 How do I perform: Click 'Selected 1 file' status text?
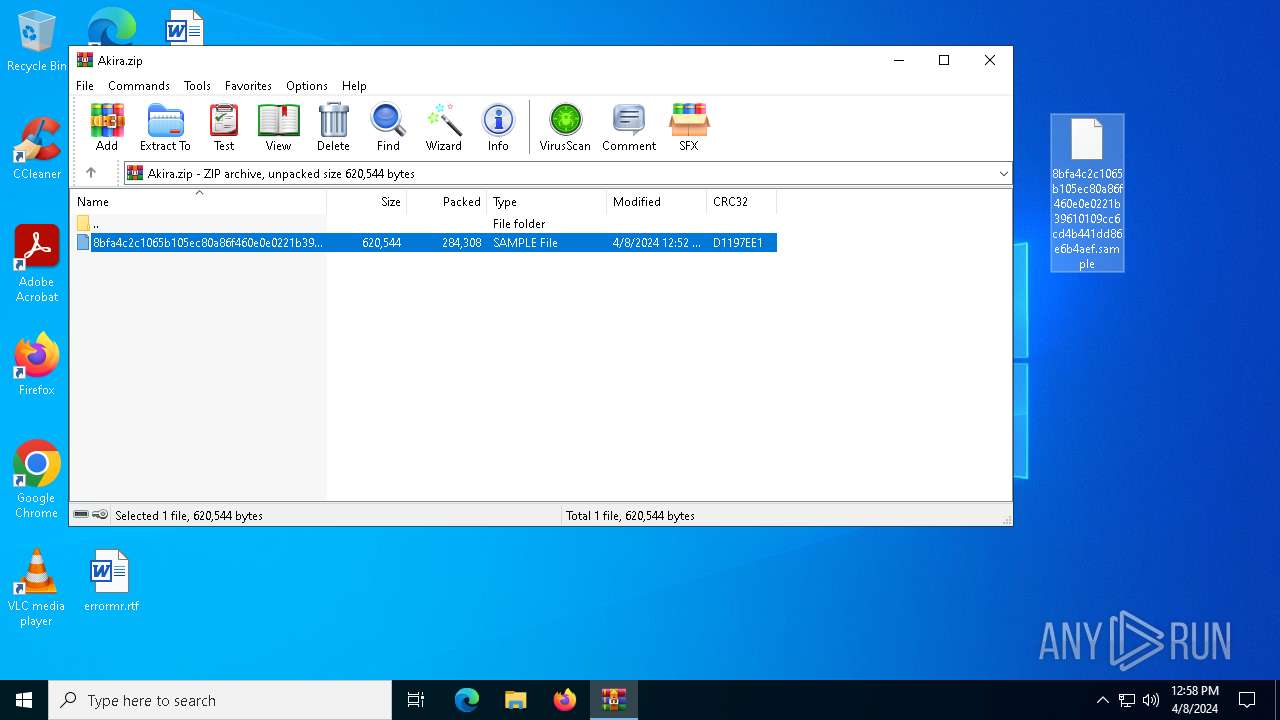click(189, 516)
